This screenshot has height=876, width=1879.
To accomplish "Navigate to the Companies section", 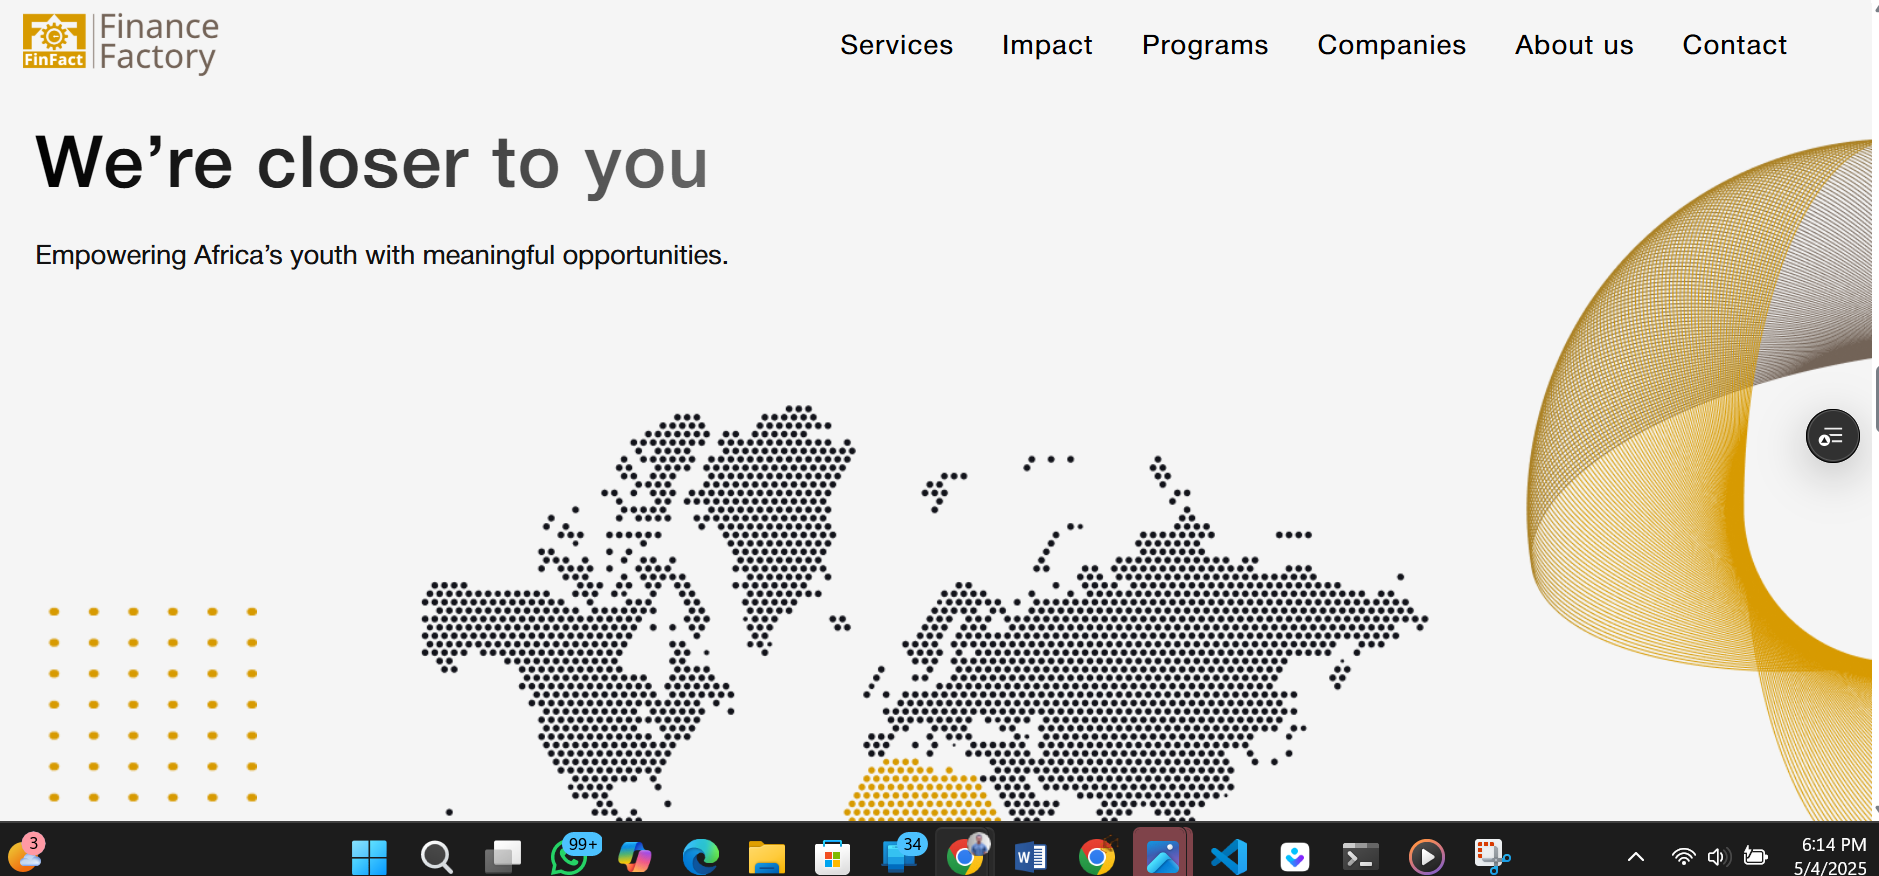I will tap(1391, 45).
